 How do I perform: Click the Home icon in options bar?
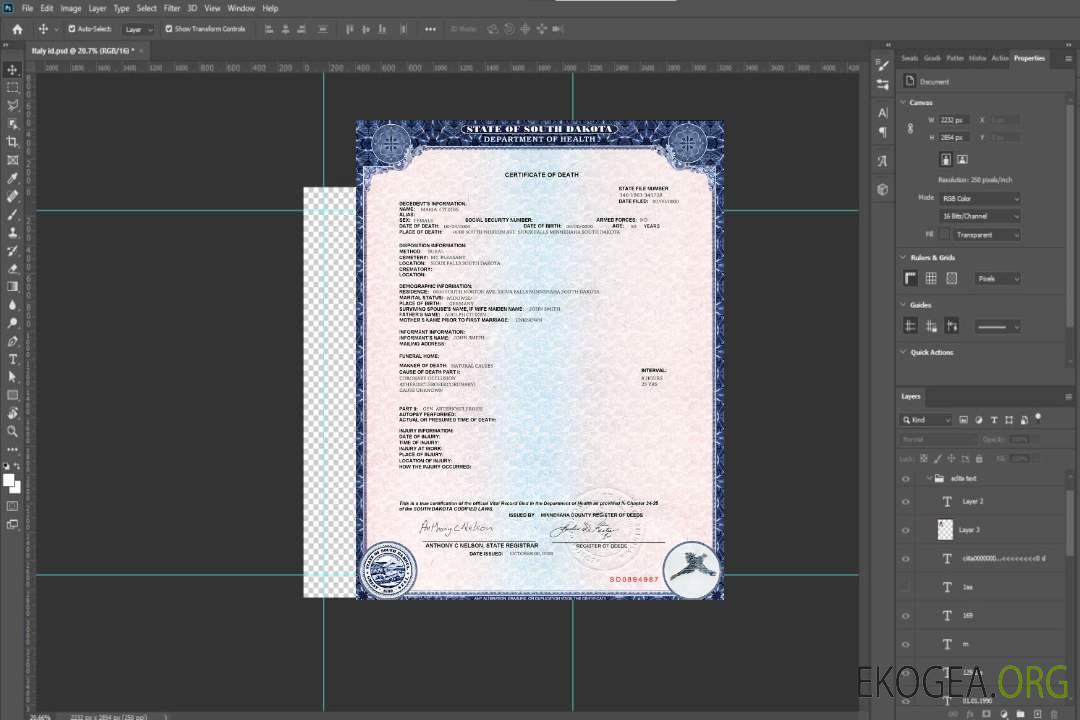point(17,29)
